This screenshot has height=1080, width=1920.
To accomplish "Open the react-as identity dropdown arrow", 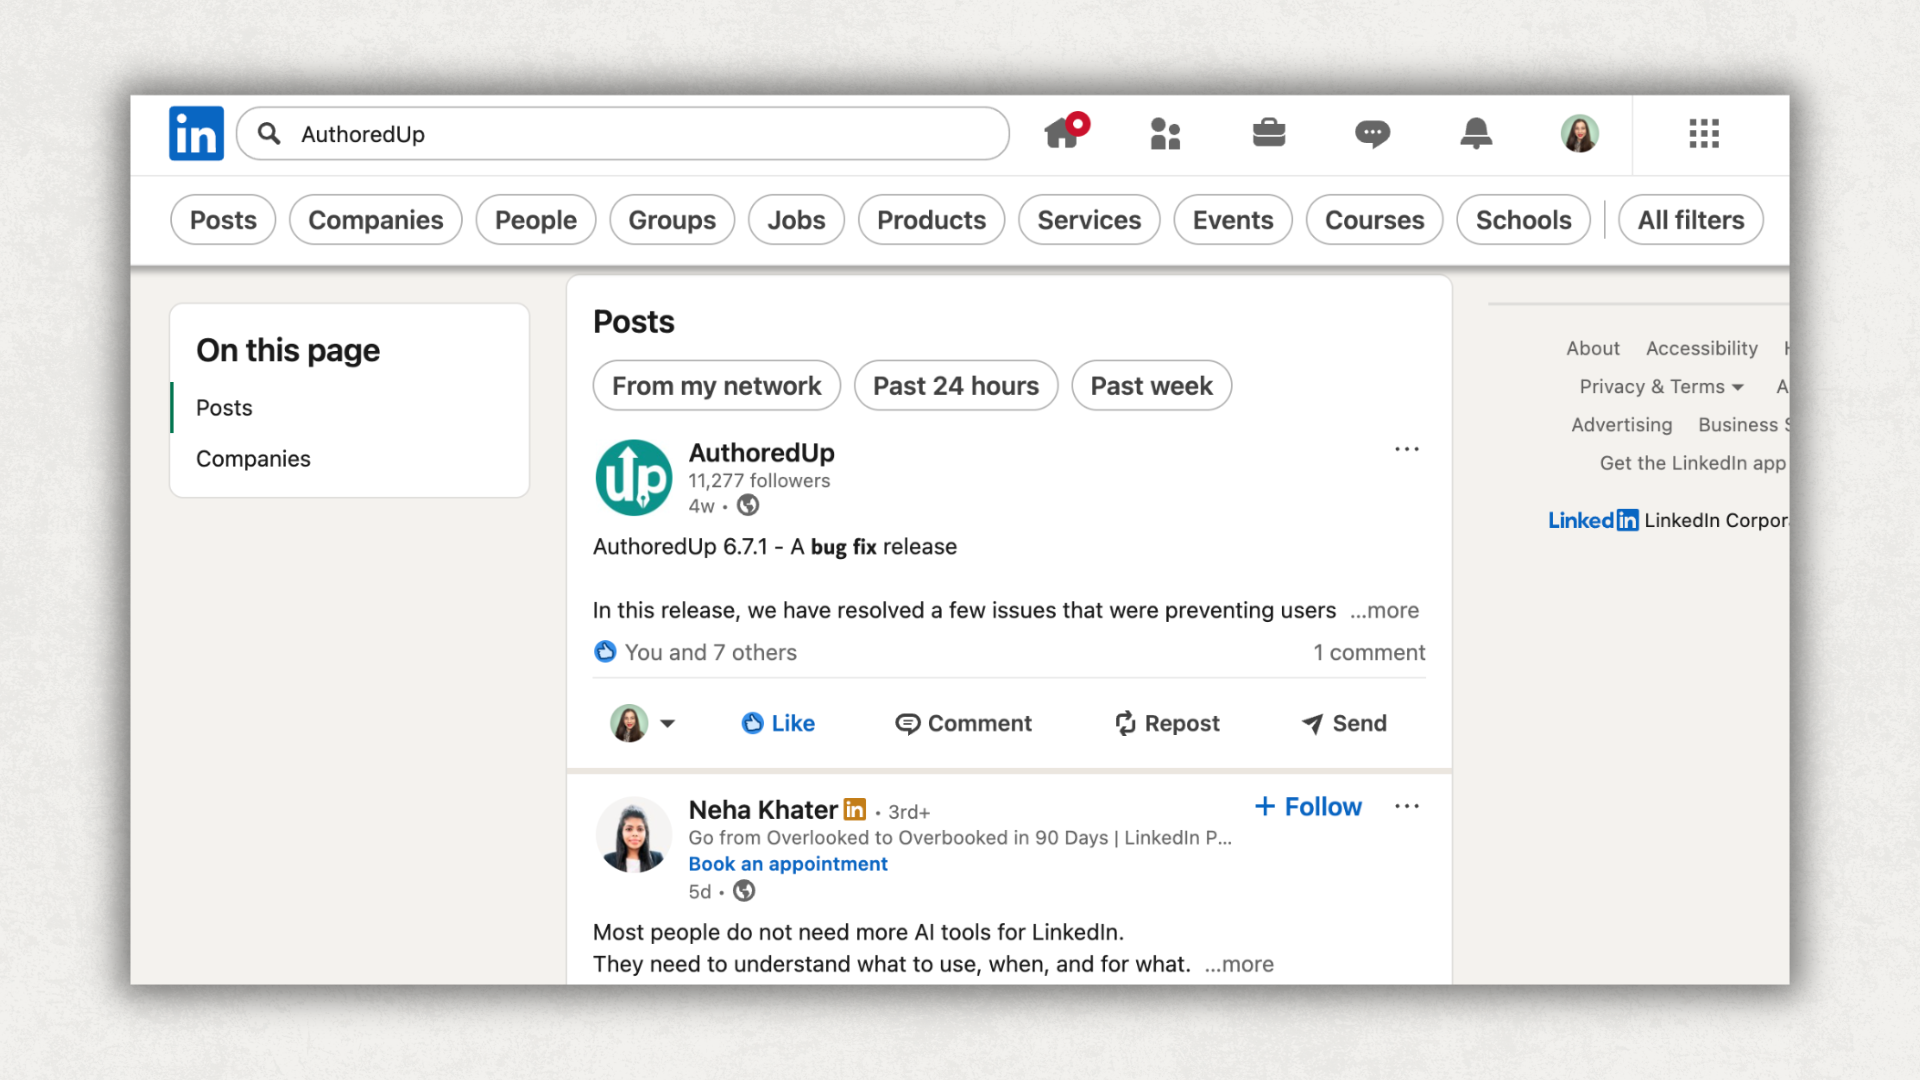I will tap(667, 723).
